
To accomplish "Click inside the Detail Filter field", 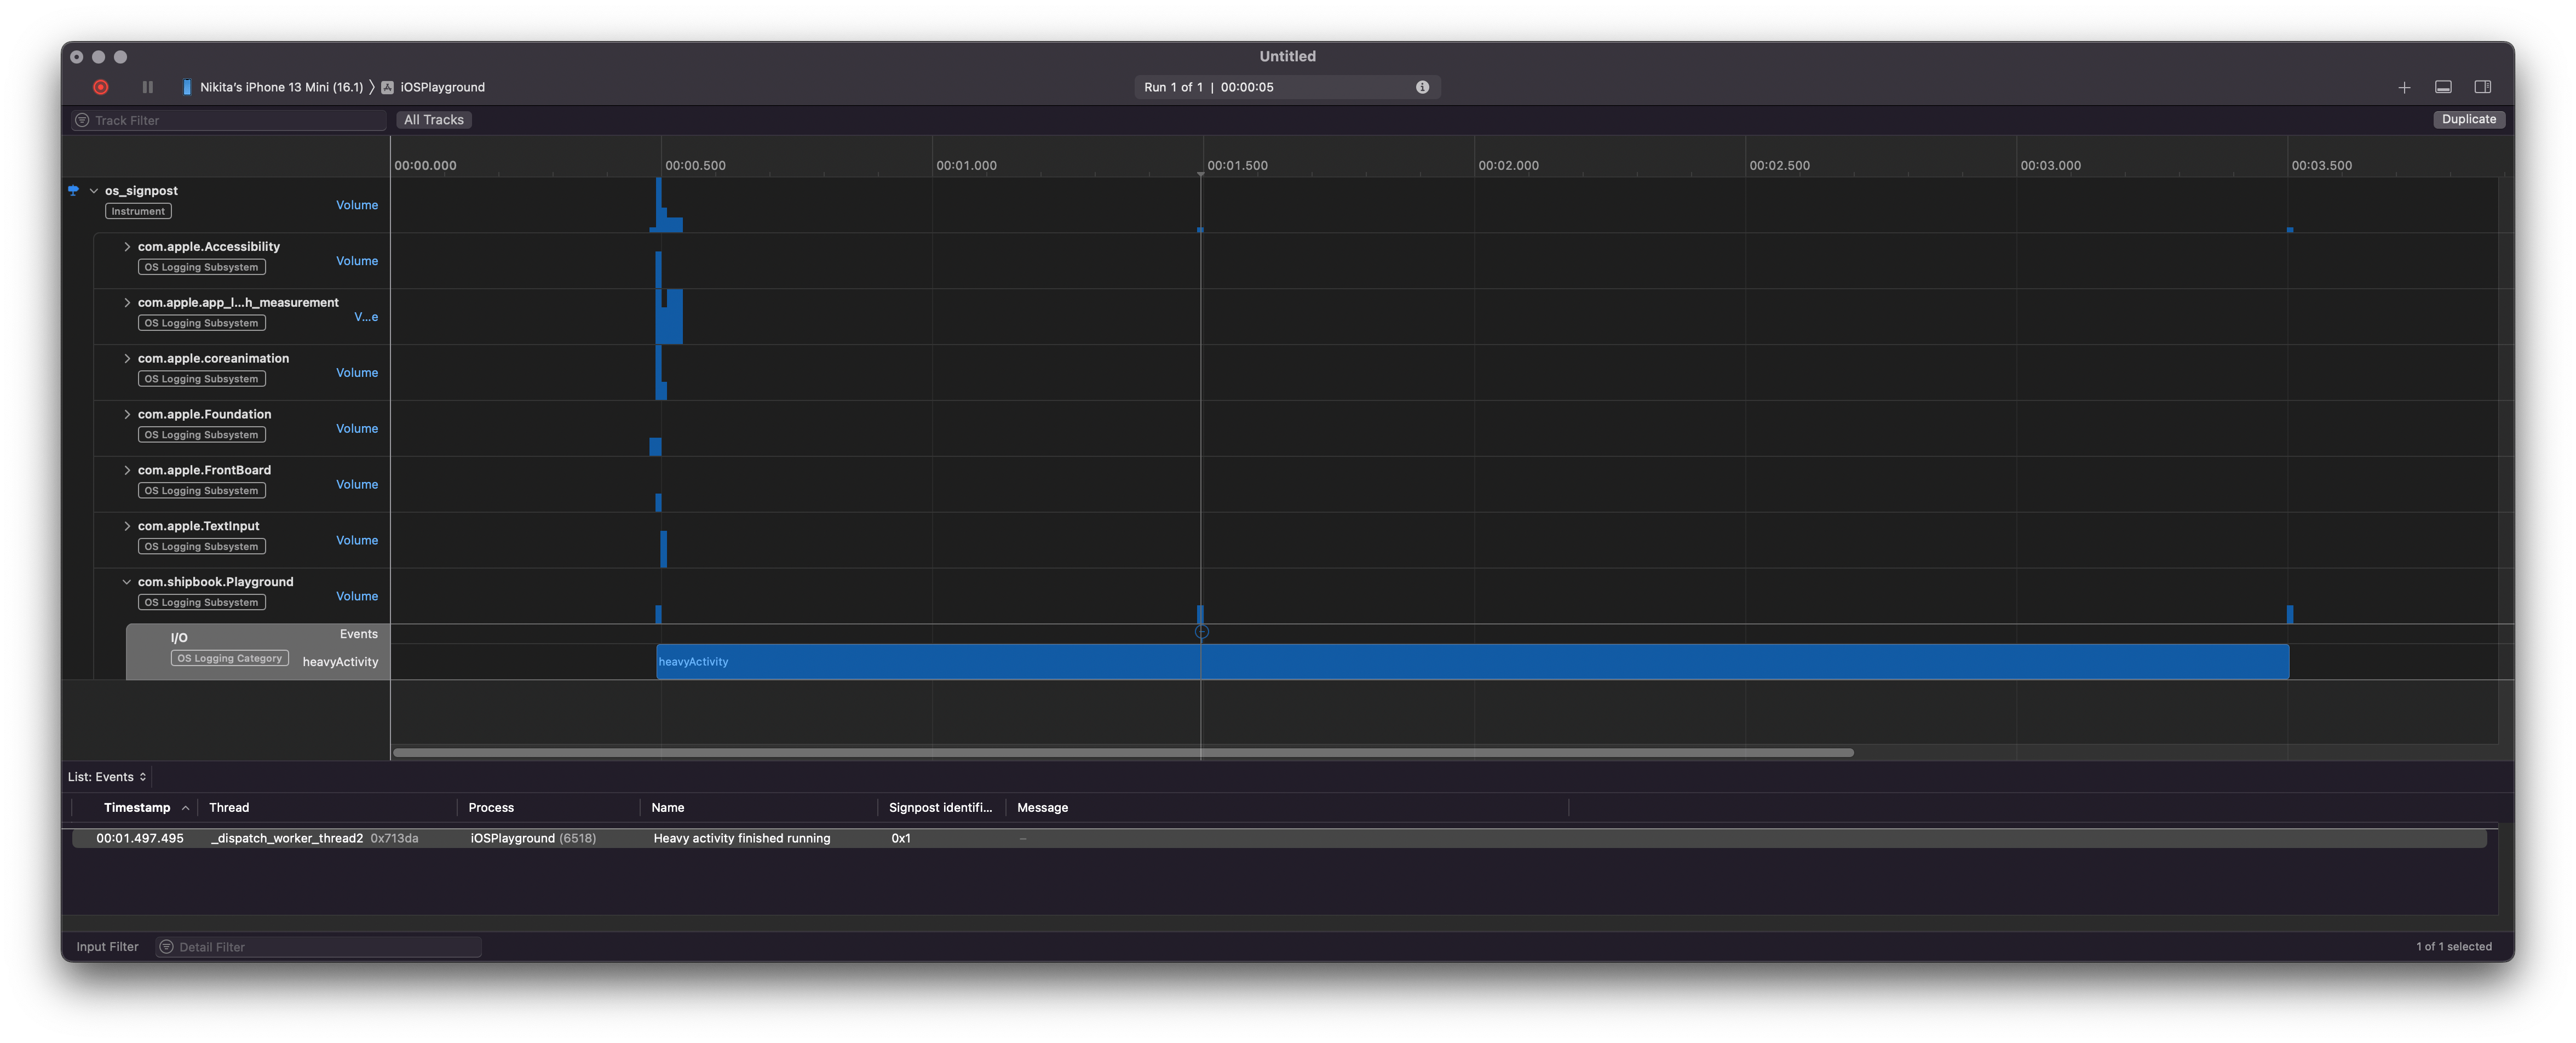I will pyautogui.click(x=318, y=946).
